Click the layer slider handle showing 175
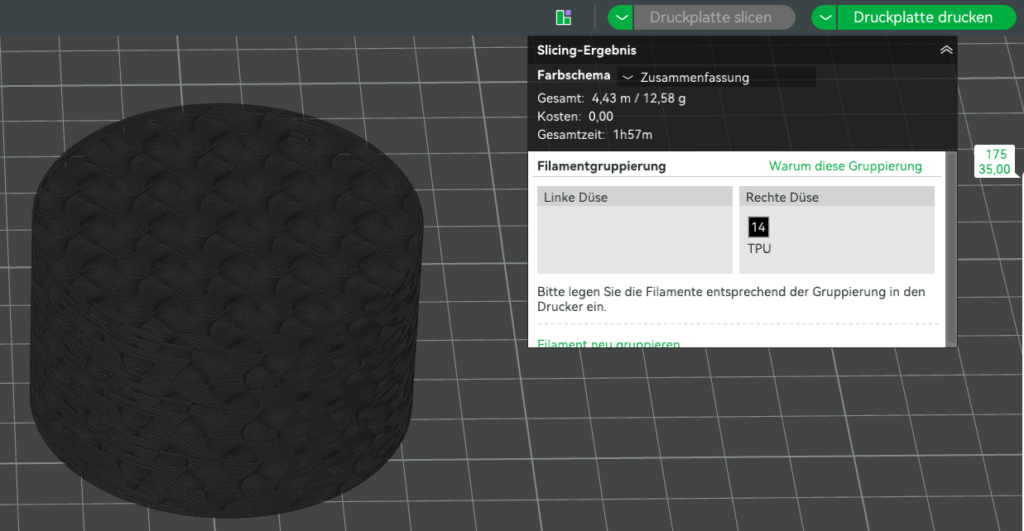The height and width of the screenshot is (531, 1024). [995, 162]
